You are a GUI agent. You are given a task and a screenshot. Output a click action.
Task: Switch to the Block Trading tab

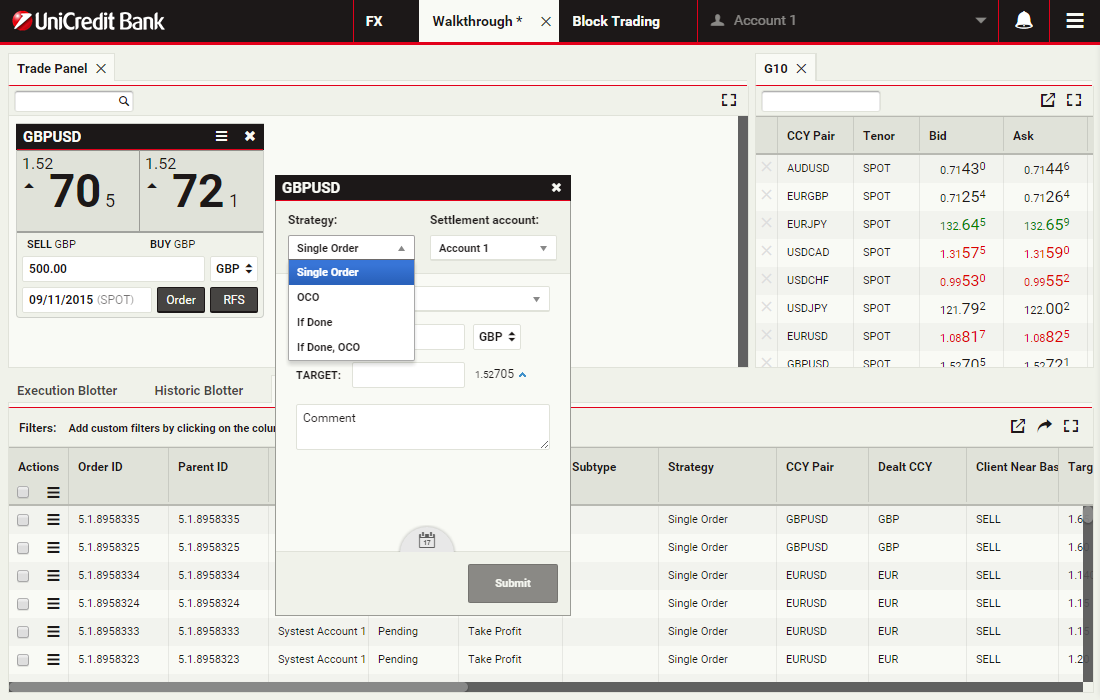click(x=616, y=21)
